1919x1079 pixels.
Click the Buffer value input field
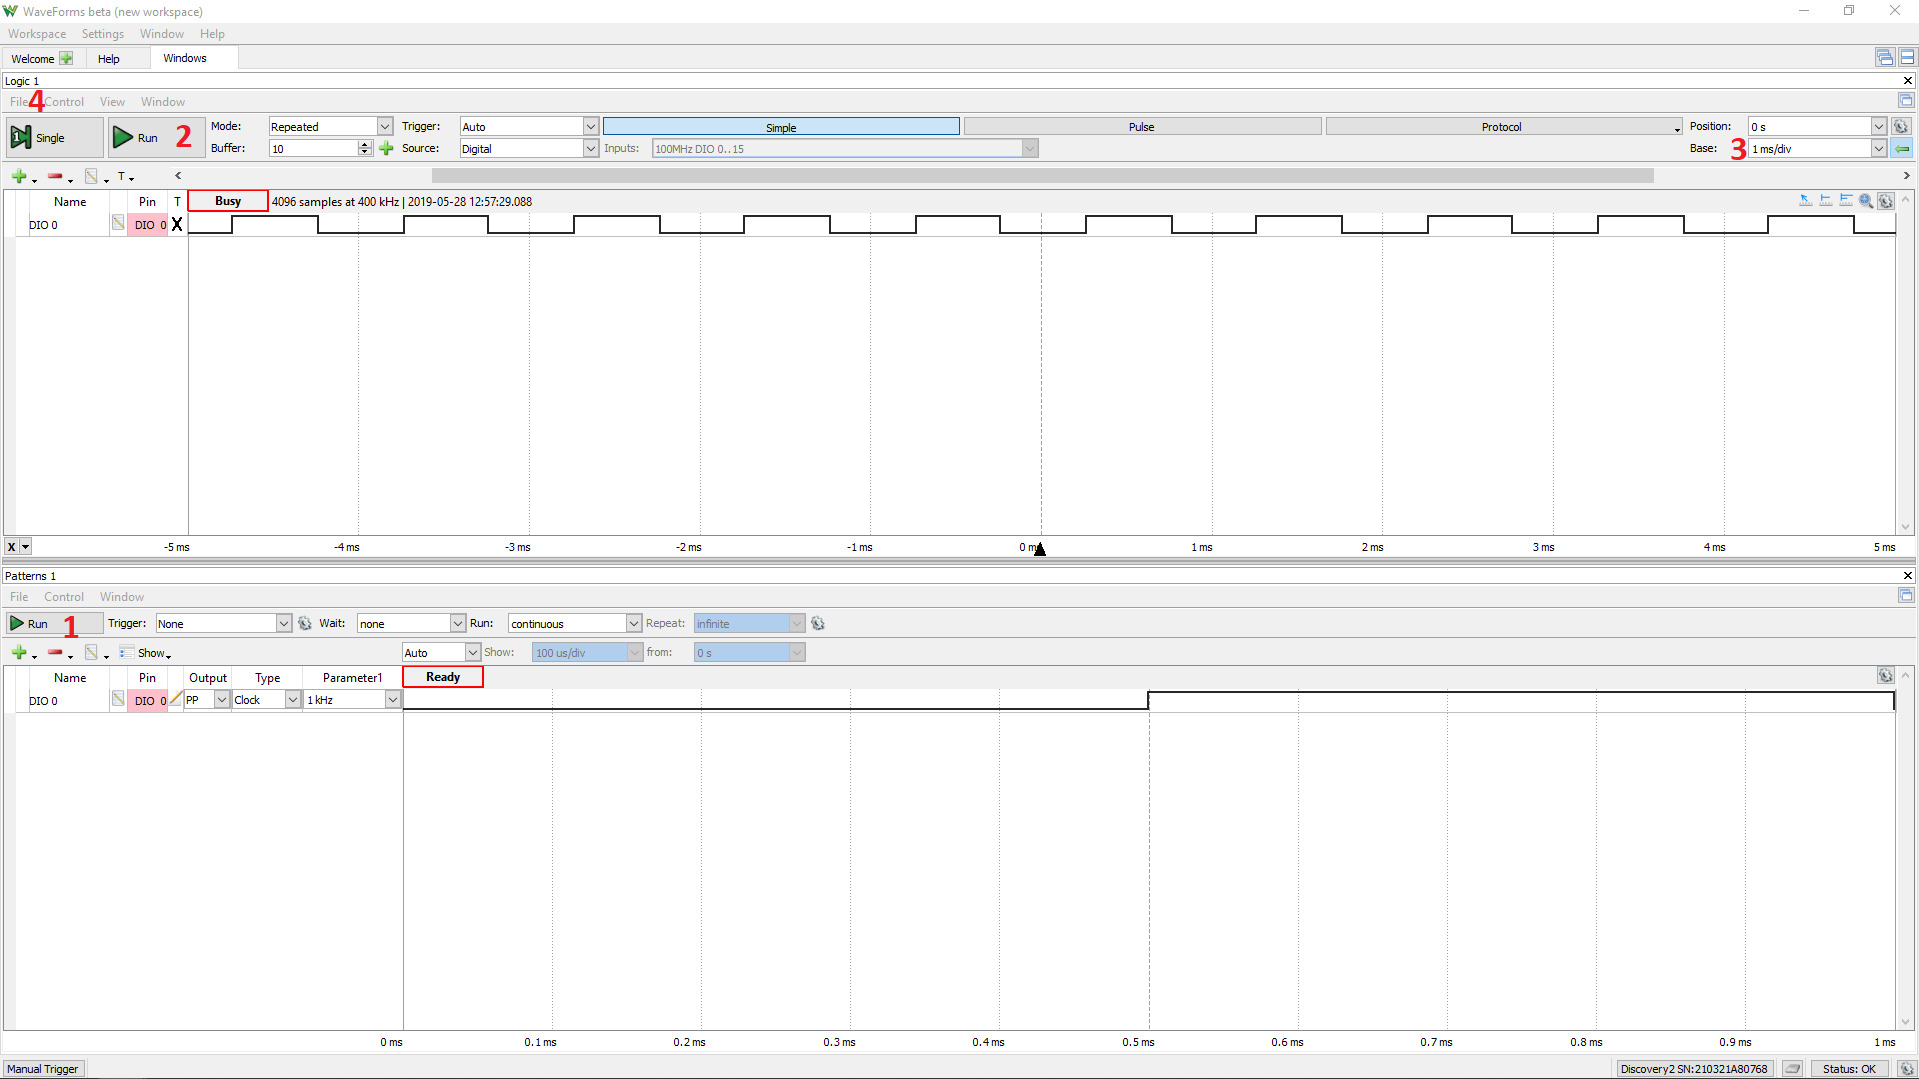pyautogui.click(x=314, y=149)
